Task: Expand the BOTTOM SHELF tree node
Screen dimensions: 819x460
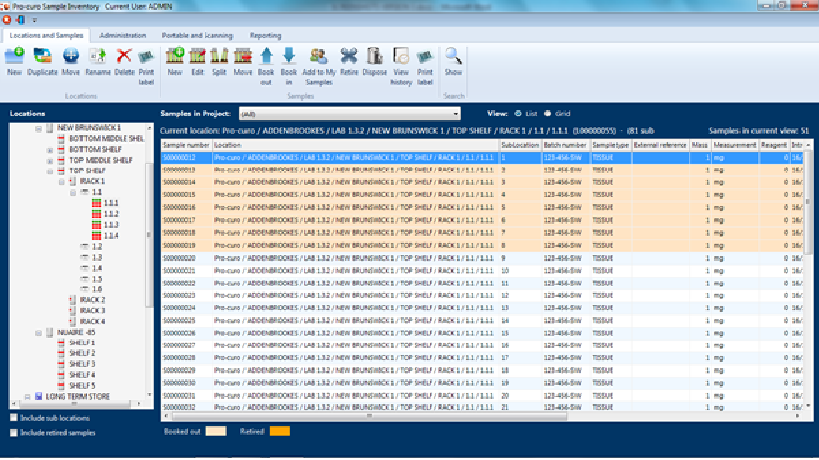Action: click(50, 149)
